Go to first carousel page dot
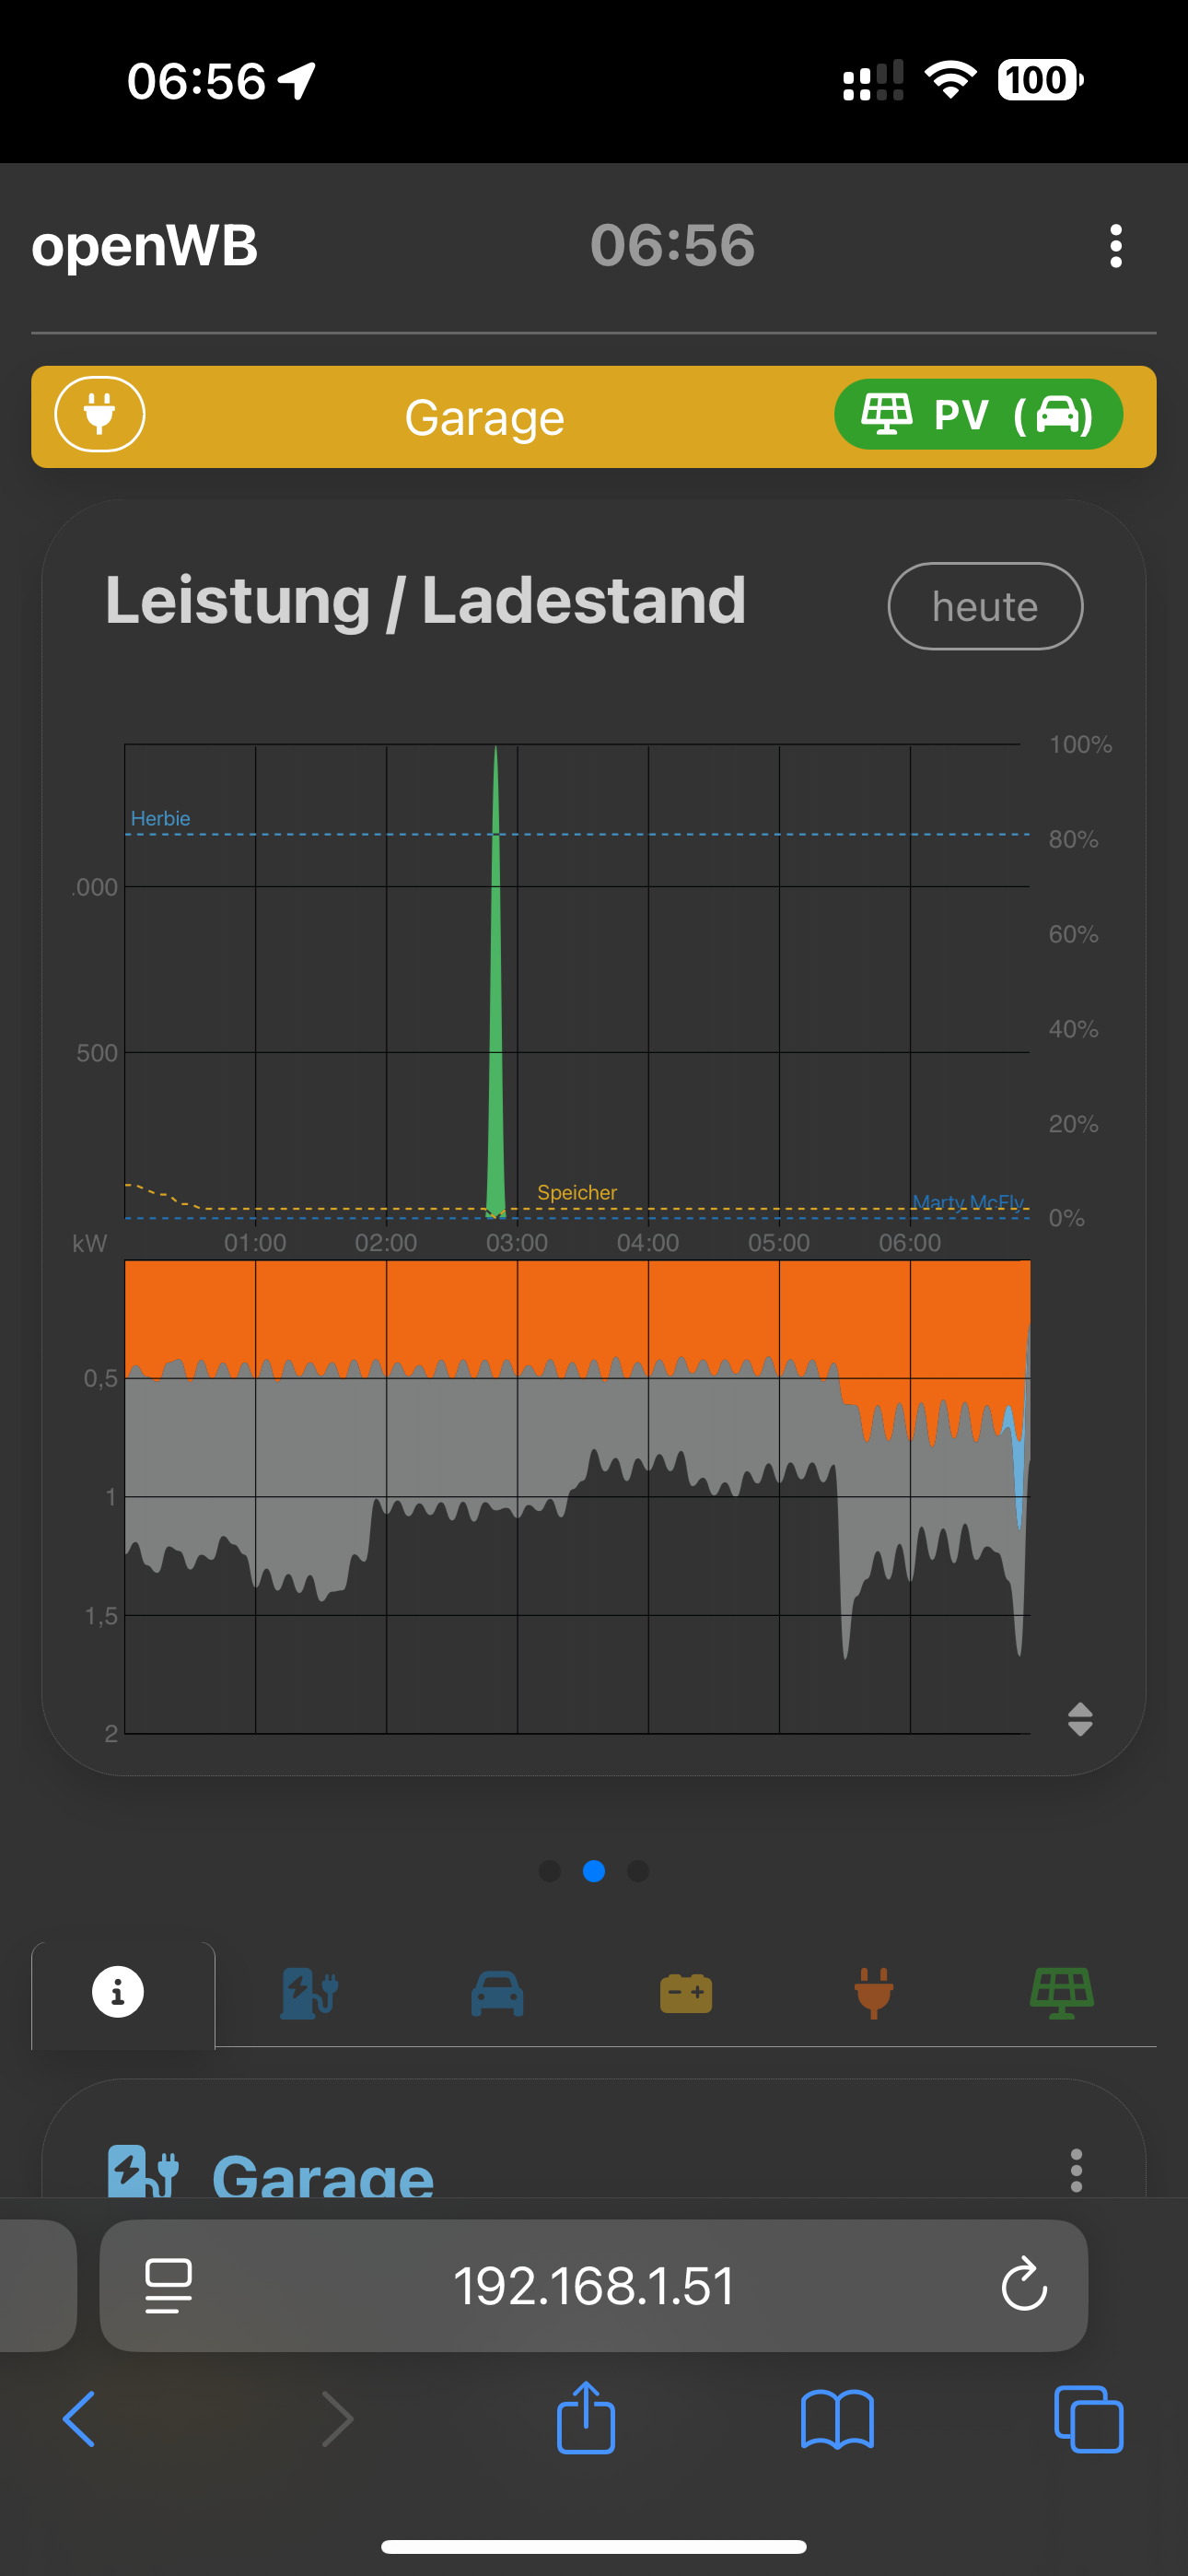This screenshot has width=1188, height=2576. (x=549, y=1870)
